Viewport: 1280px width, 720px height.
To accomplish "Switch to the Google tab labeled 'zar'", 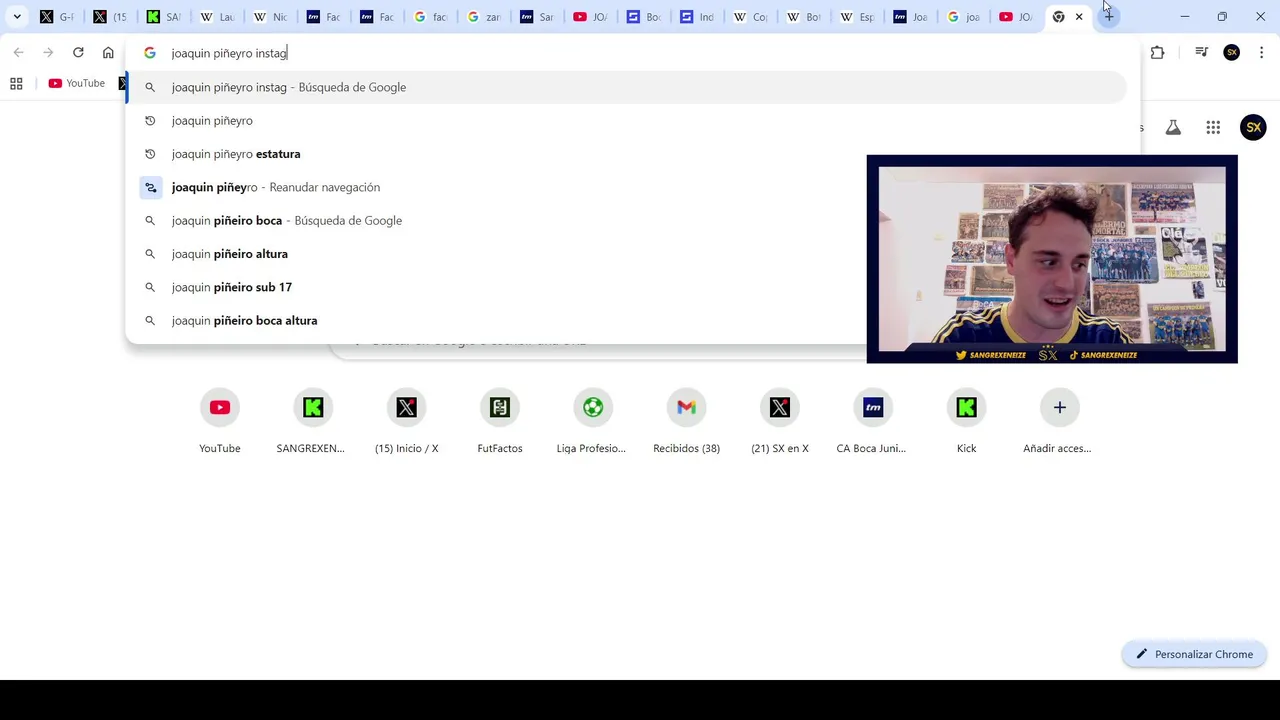I will tap(484, 17).
